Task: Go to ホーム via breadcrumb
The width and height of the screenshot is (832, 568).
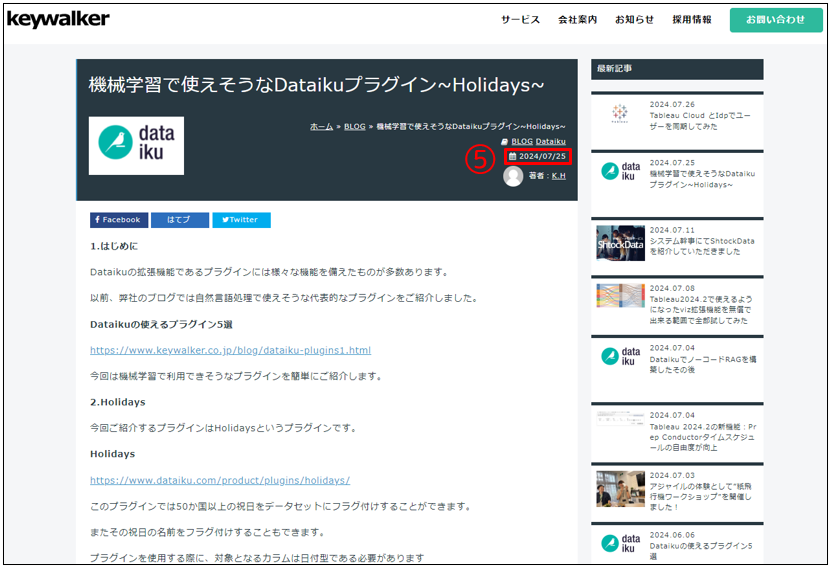Action: click(x=322, y=126)
